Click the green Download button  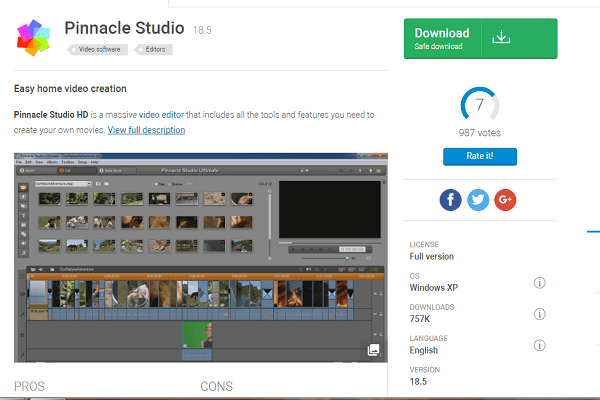point(481,39)
